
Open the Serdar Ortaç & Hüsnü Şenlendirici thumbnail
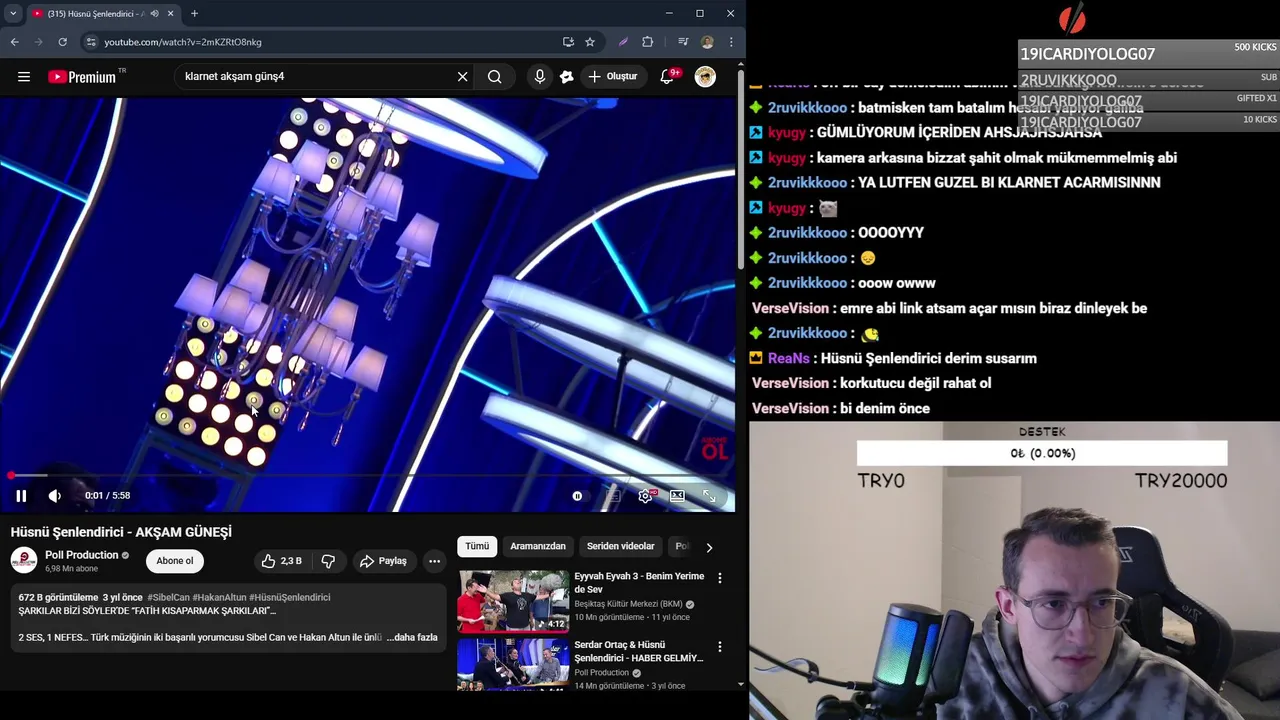(x=513, y=664)
